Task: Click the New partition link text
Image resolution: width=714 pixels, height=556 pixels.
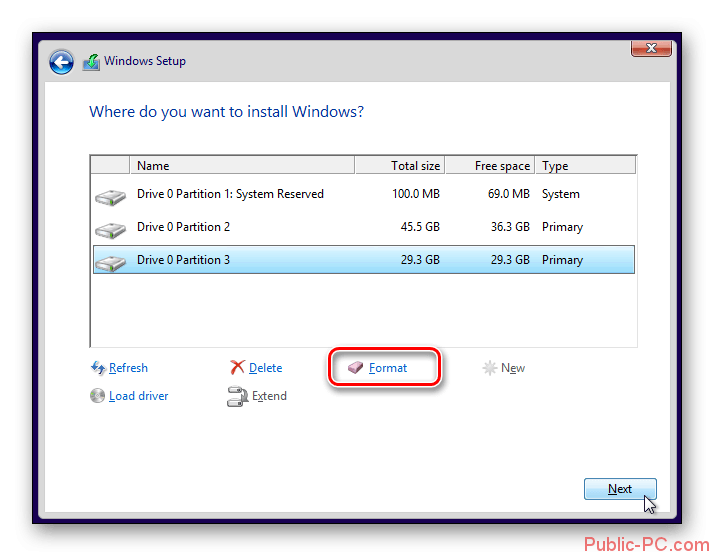Action: pos(513,368)
